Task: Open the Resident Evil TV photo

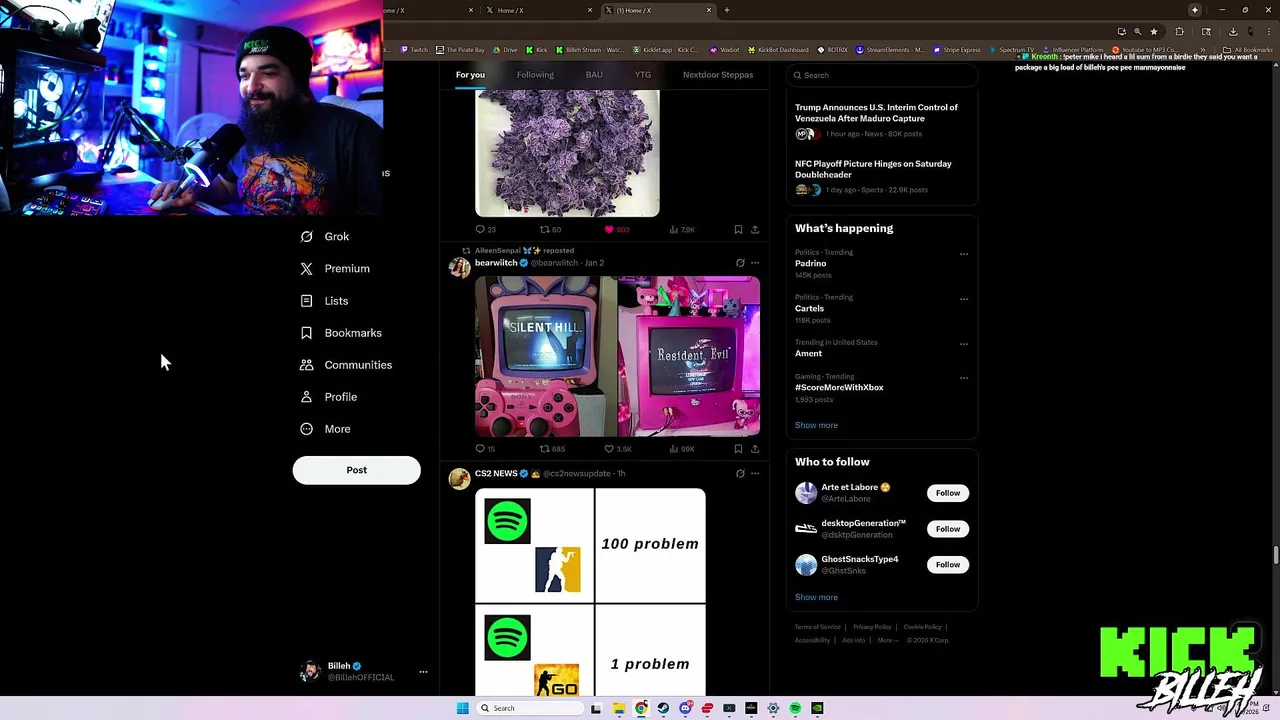Action: point(689,356)
